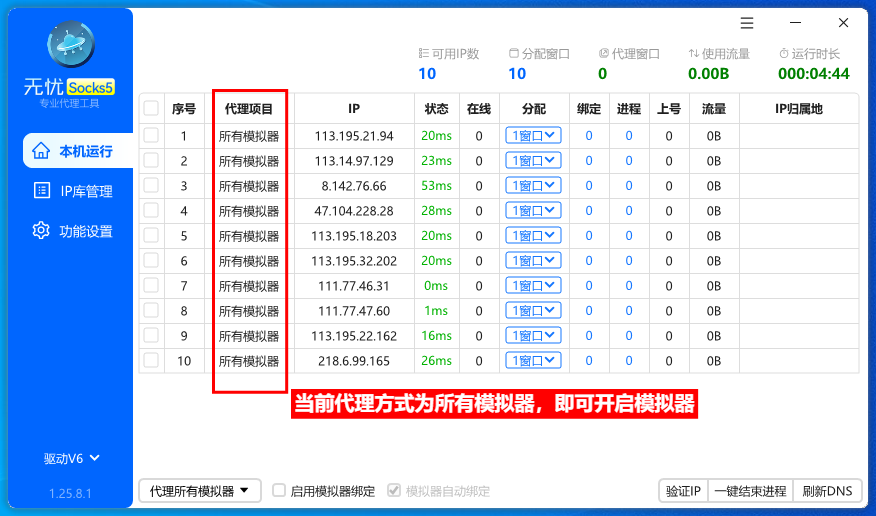Screen dimensions: 876x516
Task: Click the IP归属地 column header
Action: [x=799, y=109]
